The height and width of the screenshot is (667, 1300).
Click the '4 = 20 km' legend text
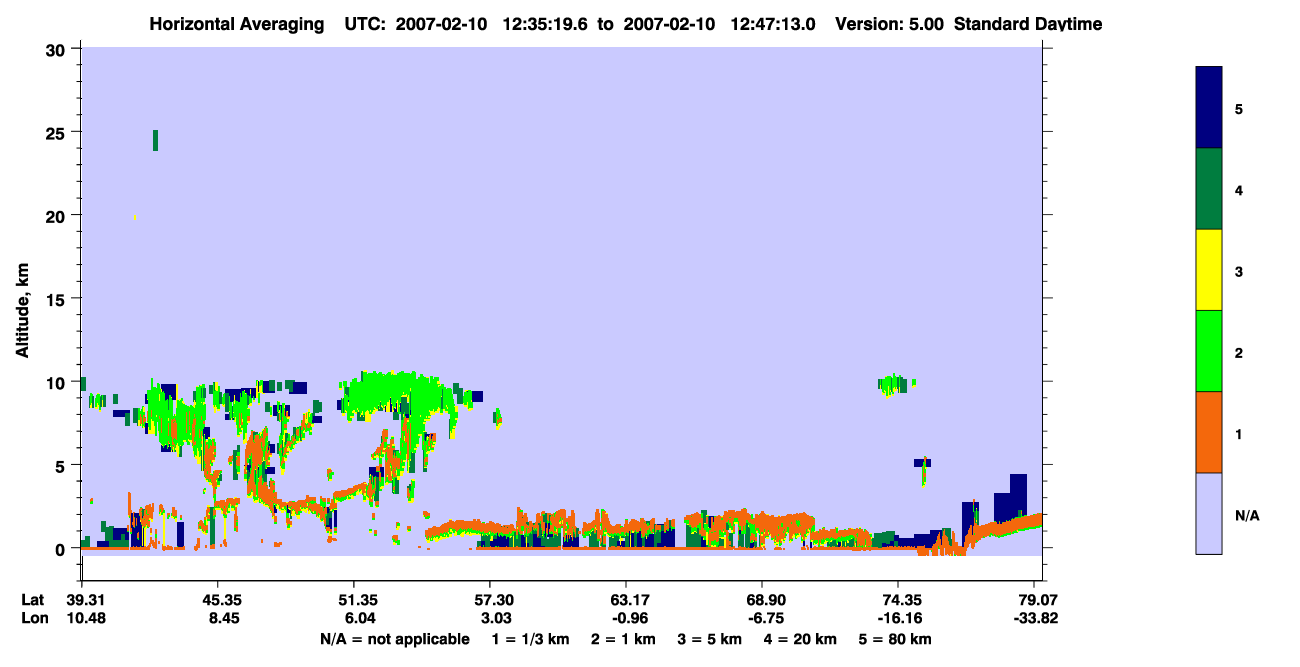(800, 639)
